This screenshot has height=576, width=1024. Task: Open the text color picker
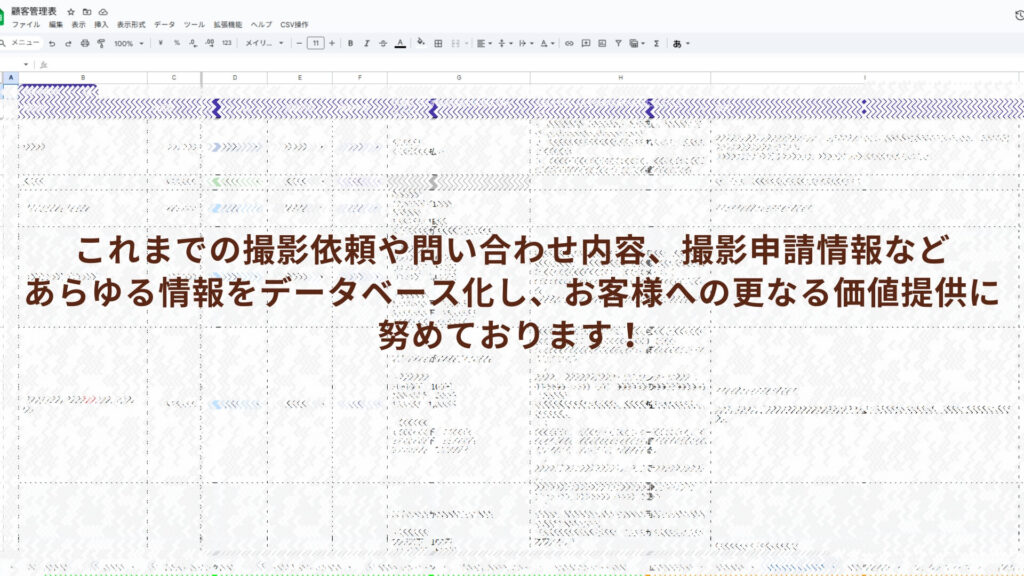pos(400,43)
